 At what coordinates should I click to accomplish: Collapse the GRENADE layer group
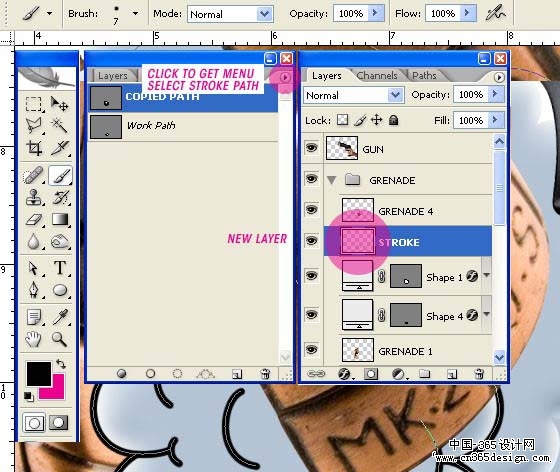click(x=331, y=180)
